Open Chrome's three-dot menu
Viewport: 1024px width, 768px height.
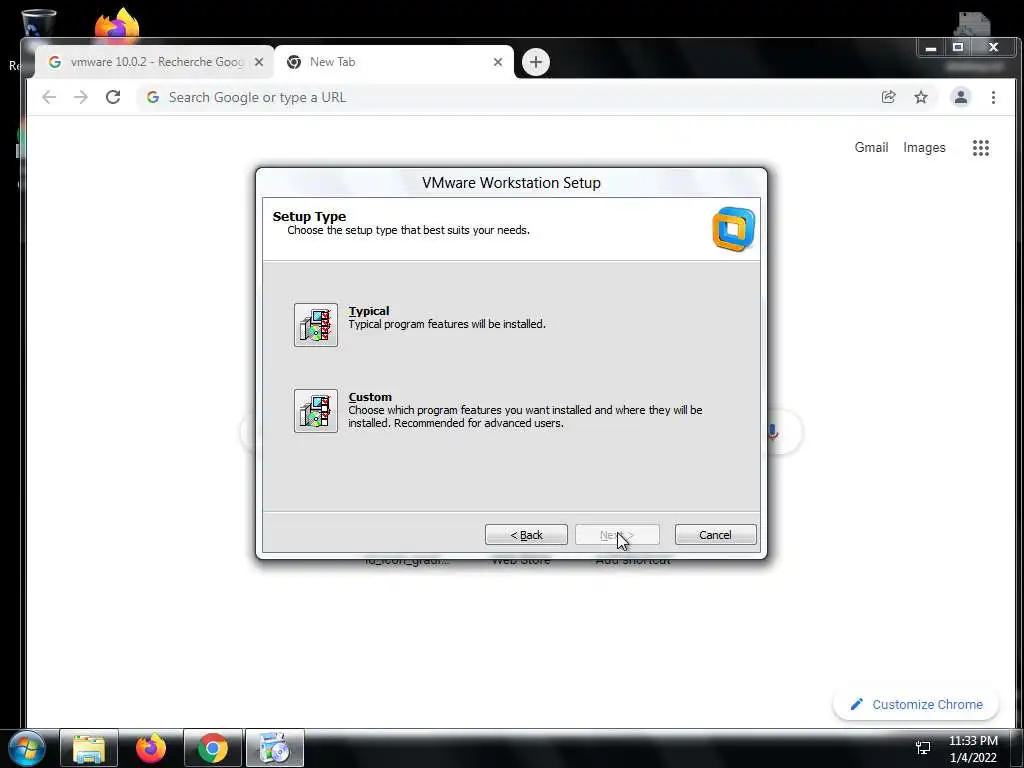click(x=993, y=97)
